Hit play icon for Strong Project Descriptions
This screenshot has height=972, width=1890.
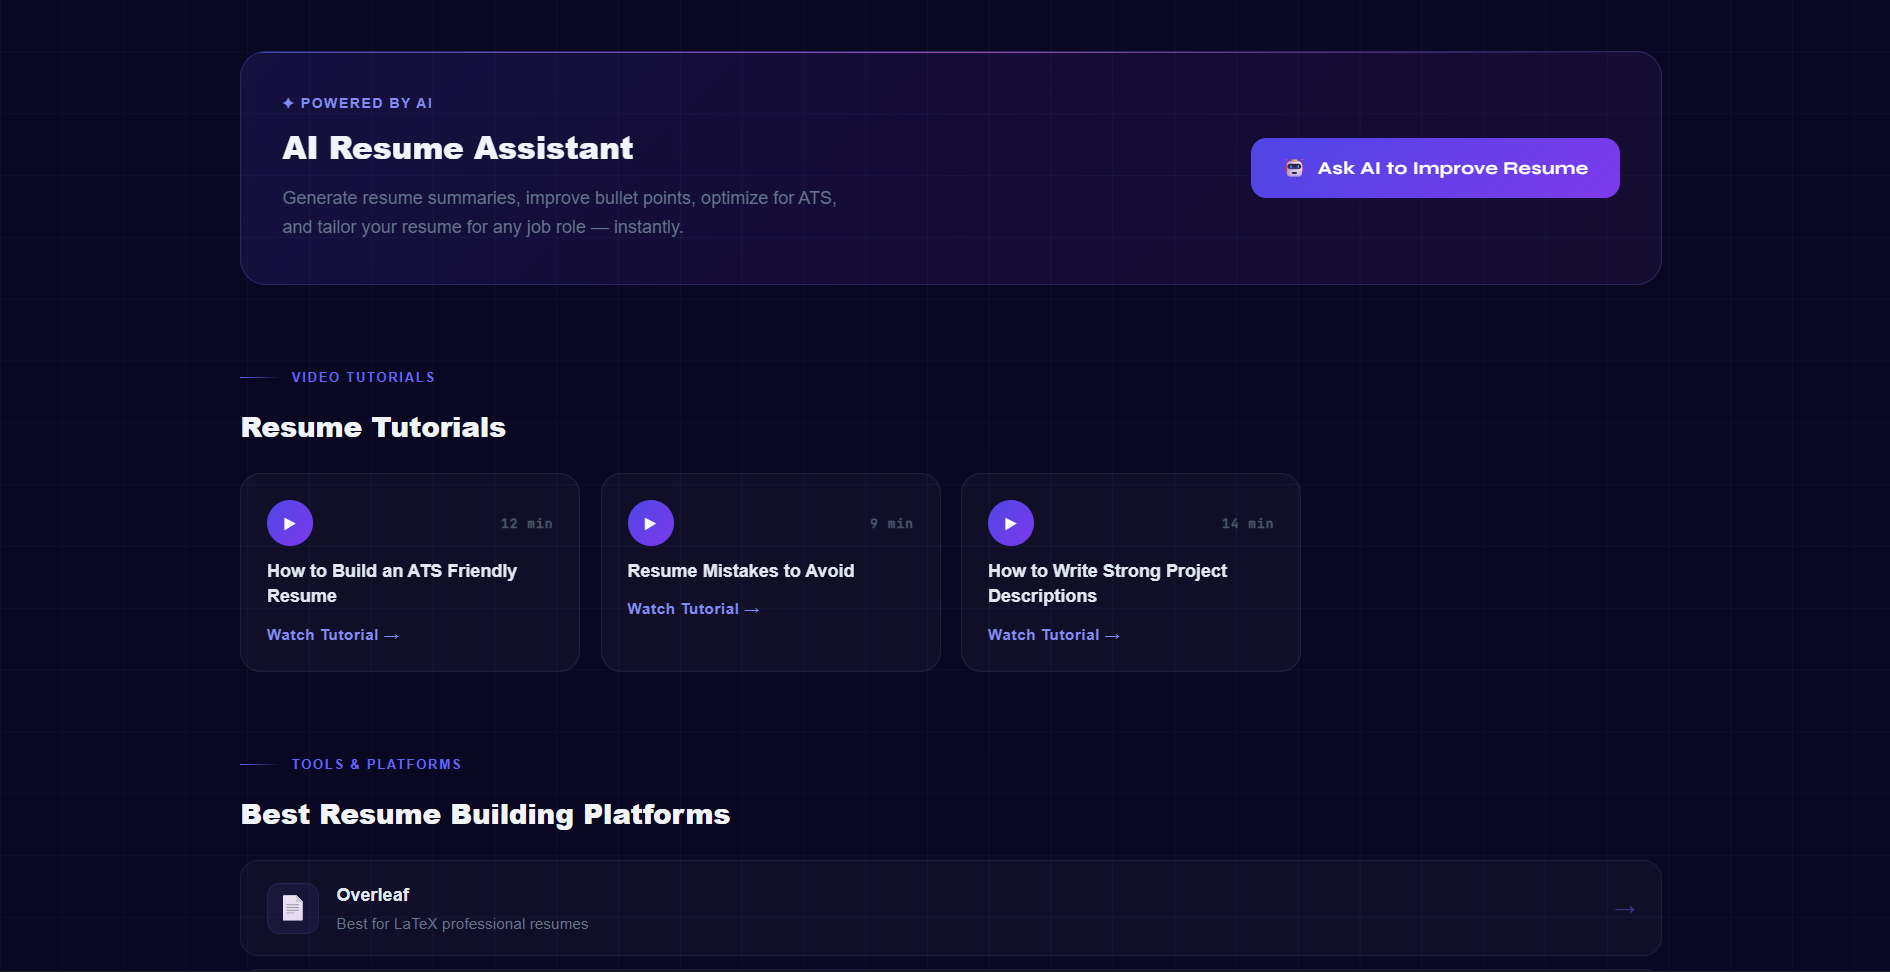click(1010, 523)
